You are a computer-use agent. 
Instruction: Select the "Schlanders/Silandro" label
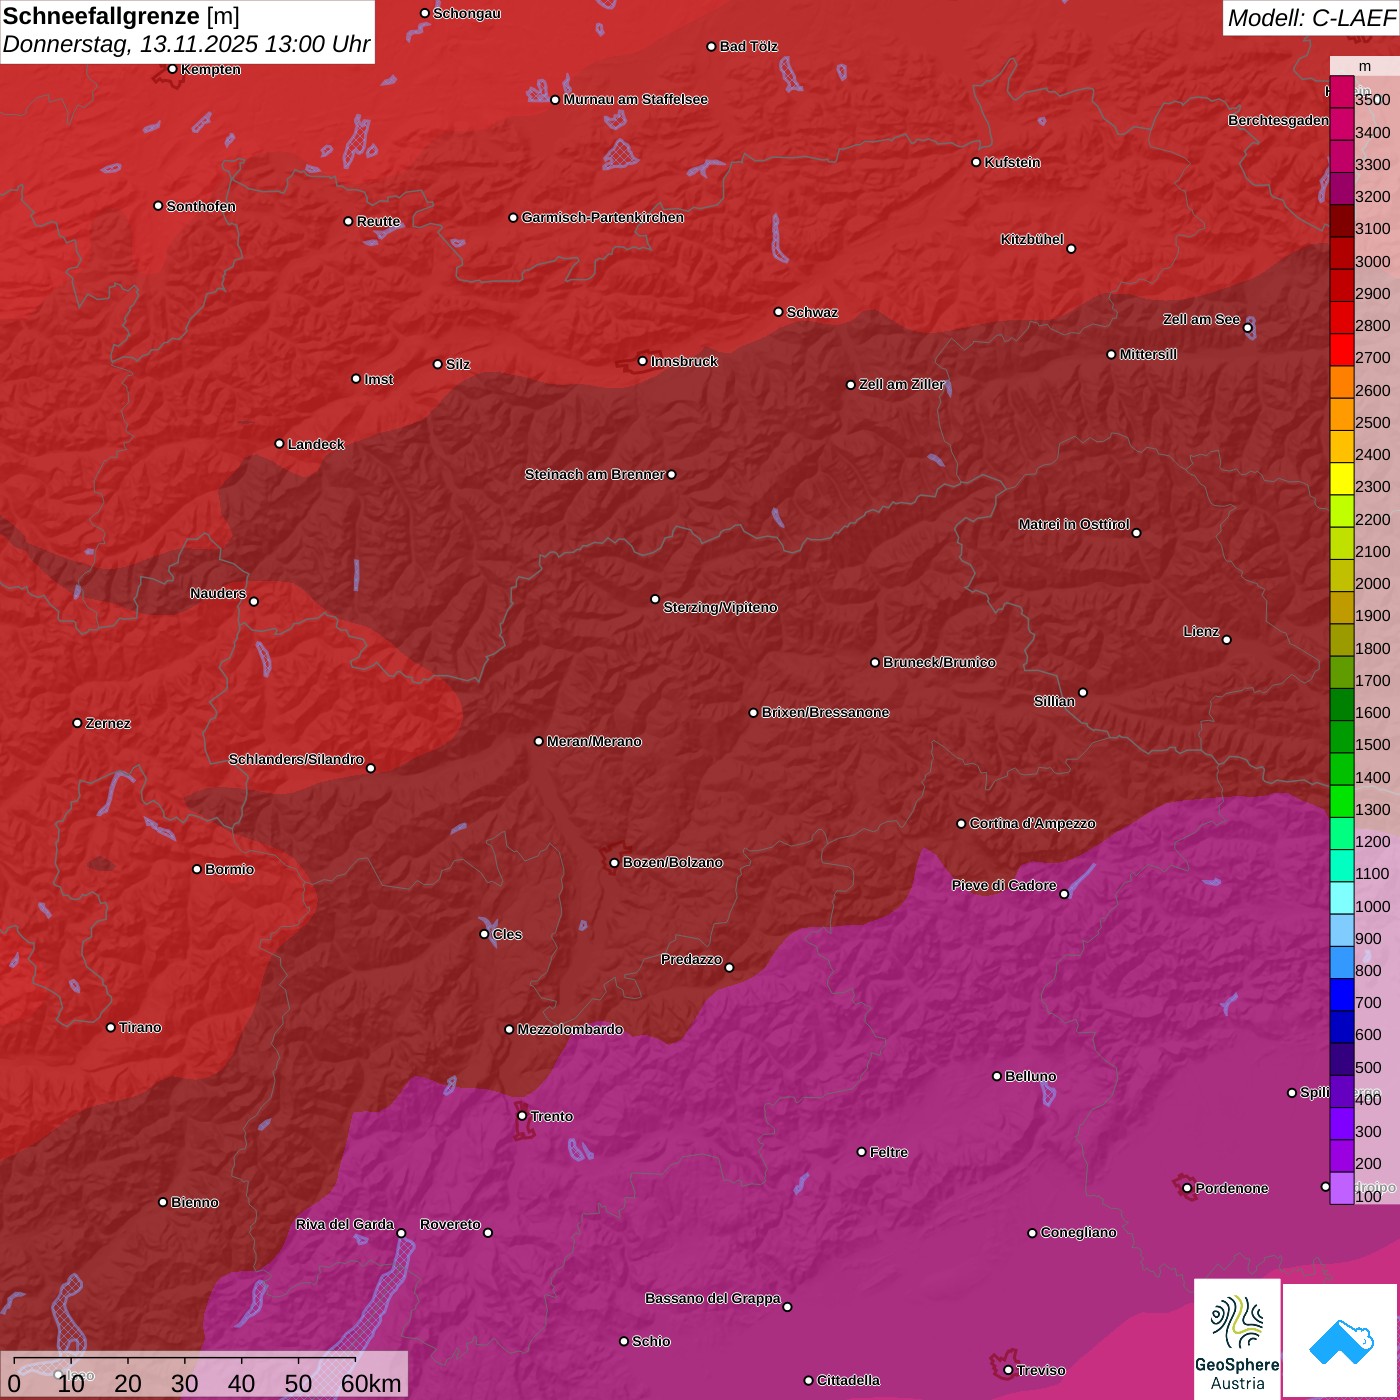(x=296, y=759)
